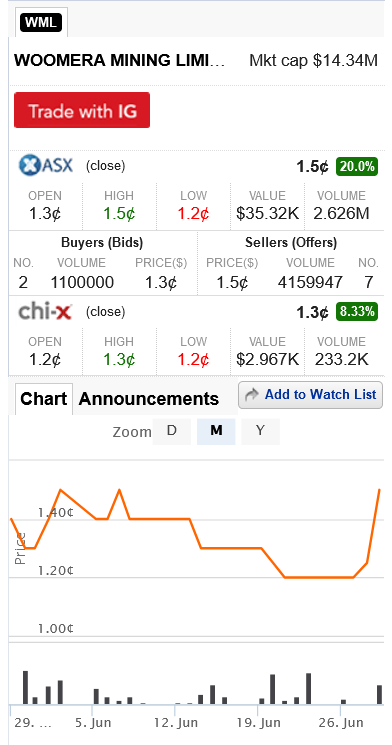The width and height of the screenshot is (392, 745).
Task: Add WML to Watch List
Action: [310, 394]
